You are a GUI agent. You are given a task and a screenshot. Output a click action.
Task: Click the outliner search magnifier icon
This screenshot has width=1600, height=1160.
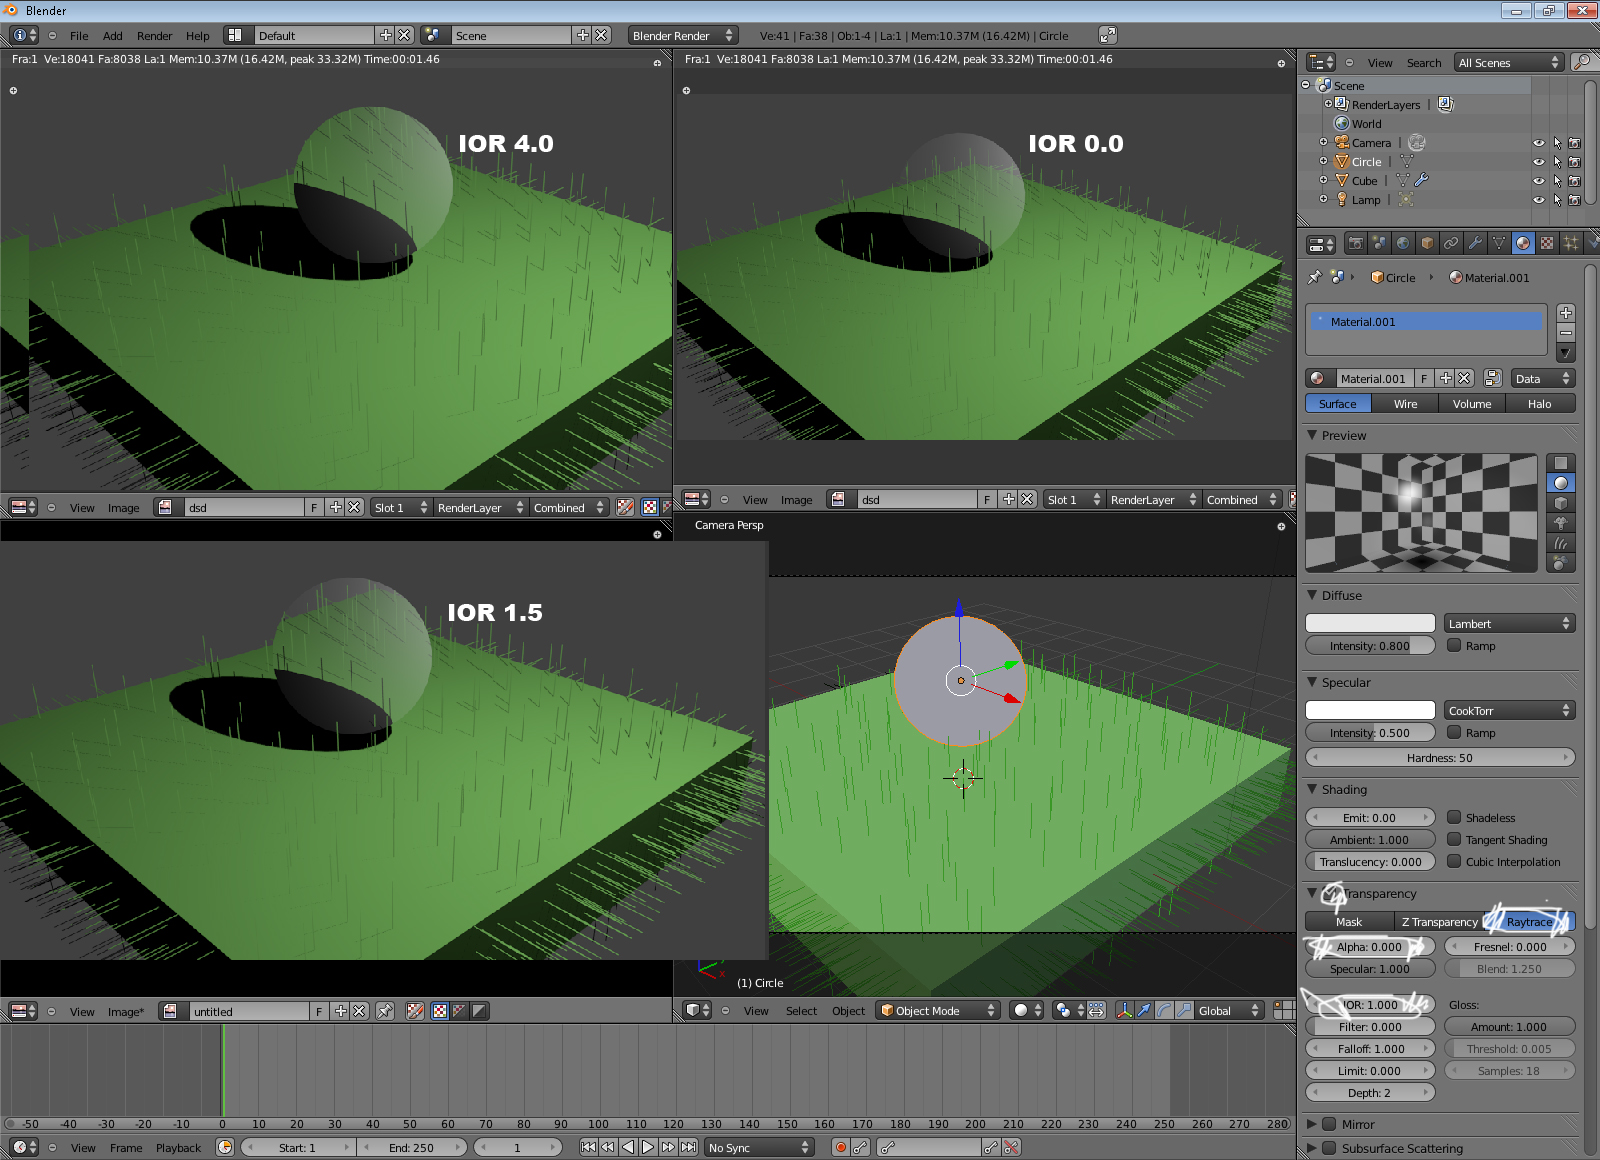[x=1581, y=62]
